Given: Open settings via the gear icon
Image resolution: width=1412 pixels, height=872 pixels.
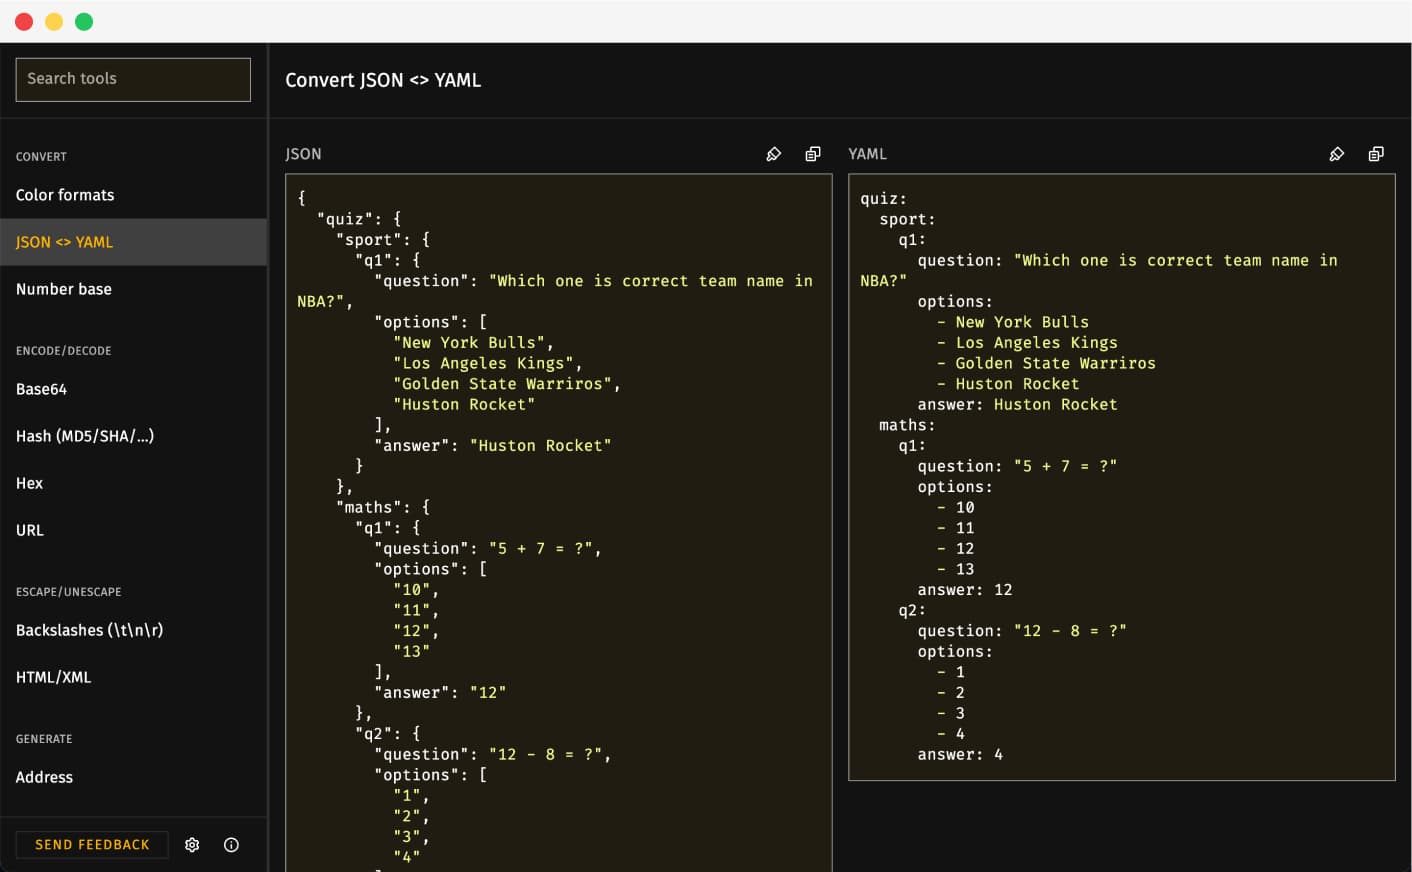Looking at the screenshot, I should [x=192, y=845].
